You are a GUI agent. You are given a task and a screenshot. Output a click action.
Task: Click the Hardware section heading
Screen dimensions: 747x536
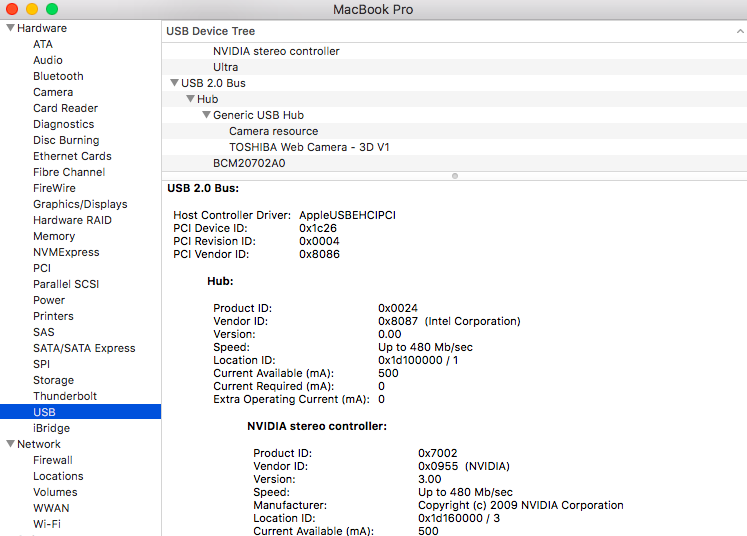[42, 28]
